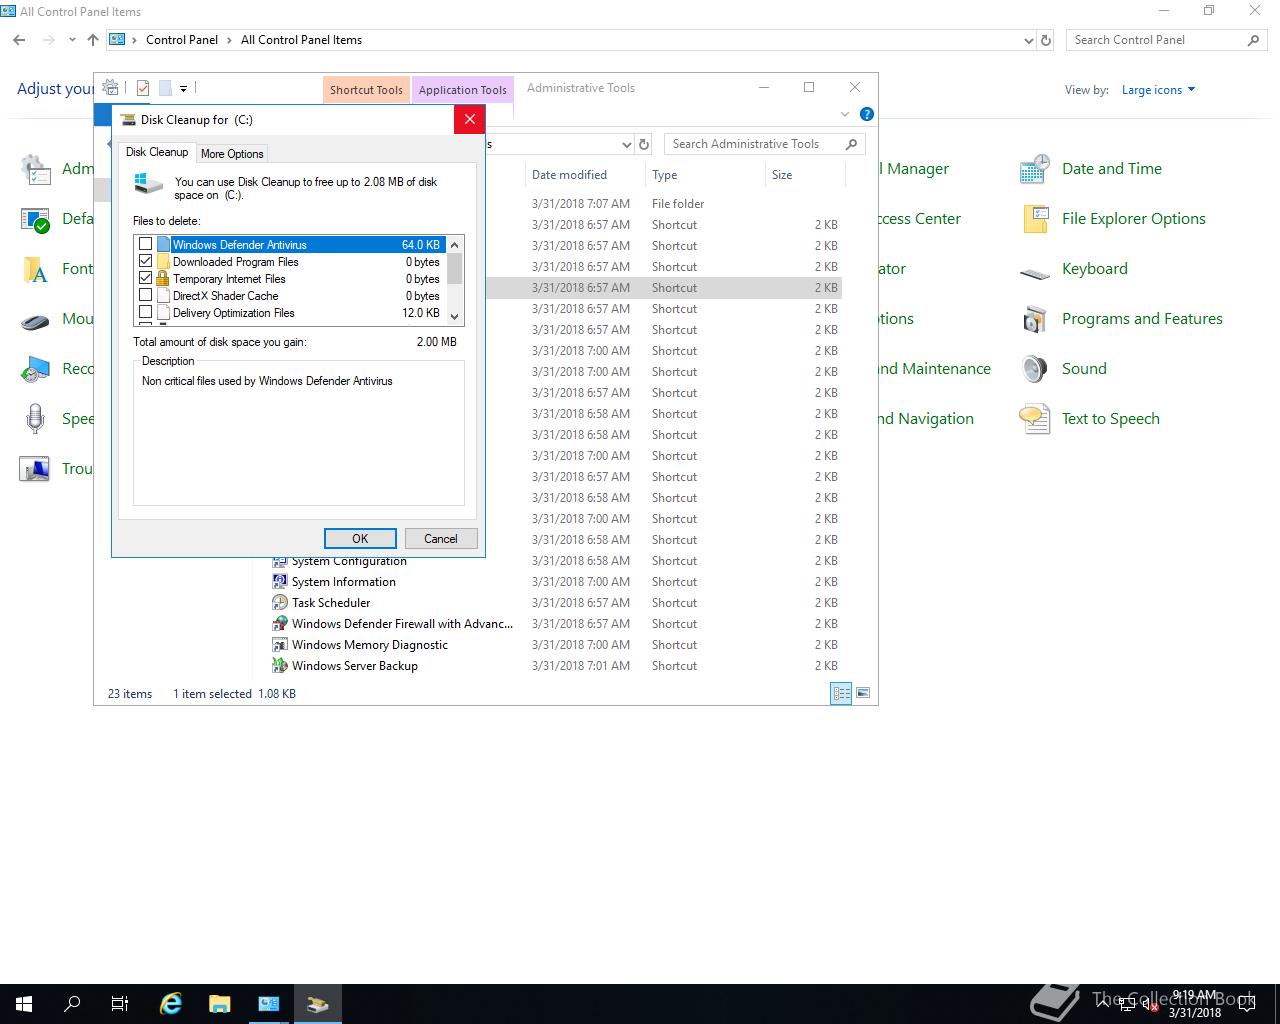Click All Control Panel Items breadcrumb
The image size is (1280, 1024).
(x=301, y=40)
